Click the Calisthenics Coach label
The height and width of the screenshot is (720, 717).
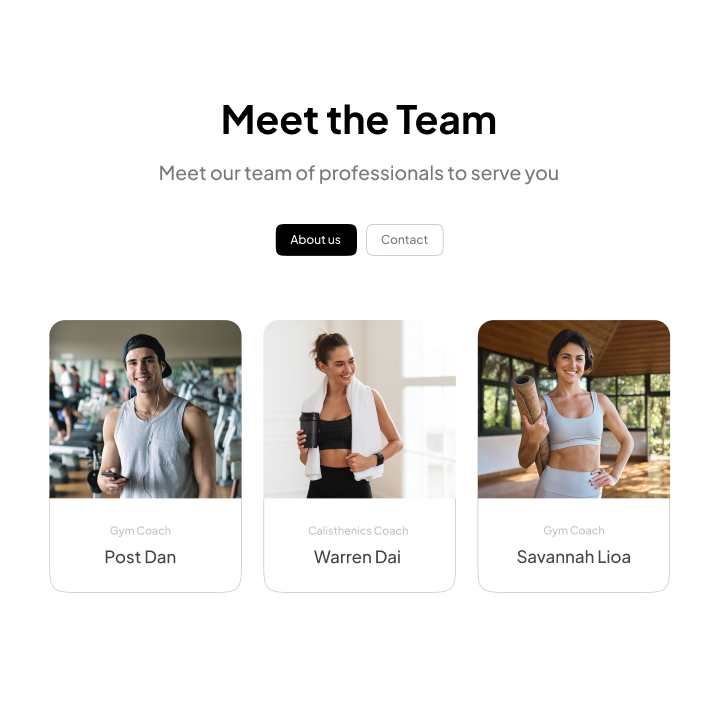358,531
